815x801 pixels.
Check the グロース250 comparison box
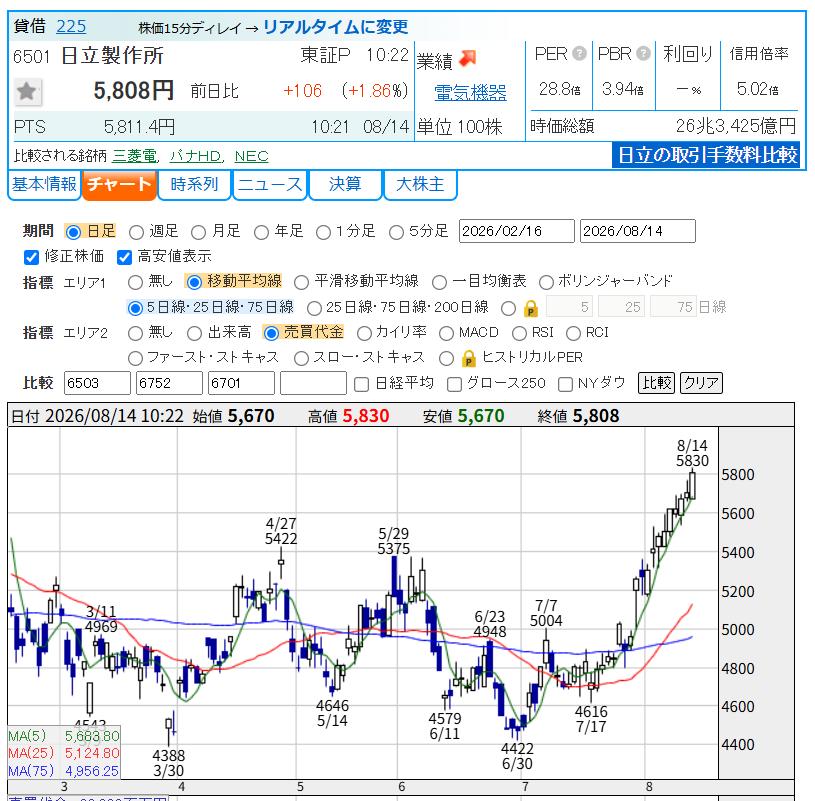[x=454, y=384]
